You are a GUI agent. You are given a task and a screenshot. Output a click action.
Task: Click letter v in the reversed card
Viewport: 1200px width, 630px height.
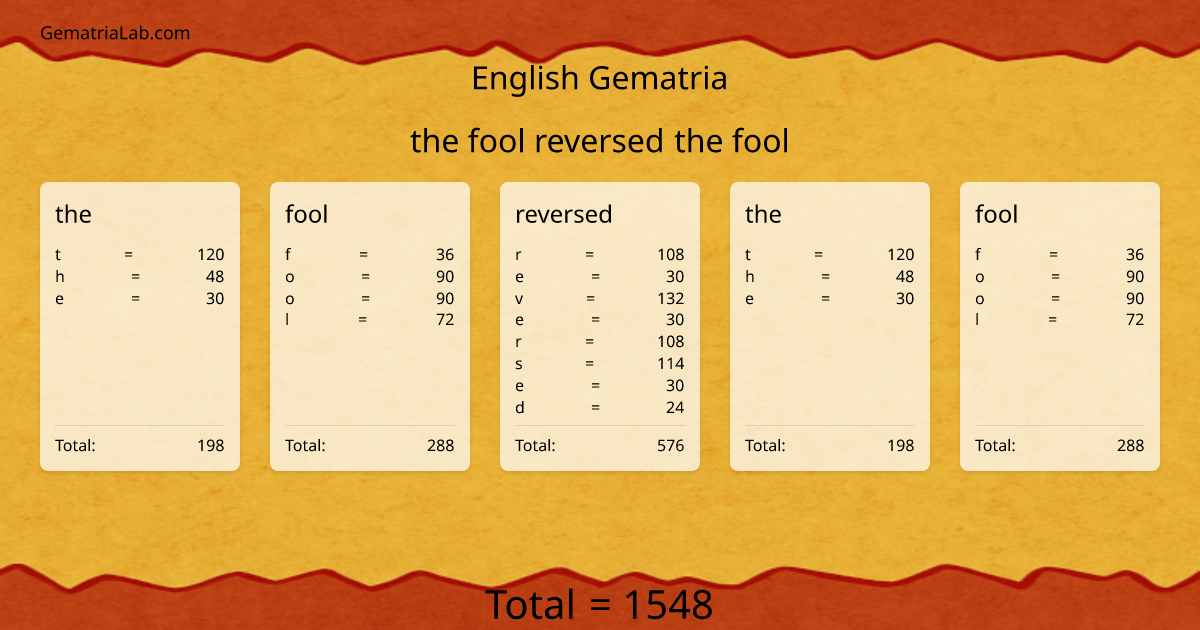pyautogui.click(x=519, y=299)
